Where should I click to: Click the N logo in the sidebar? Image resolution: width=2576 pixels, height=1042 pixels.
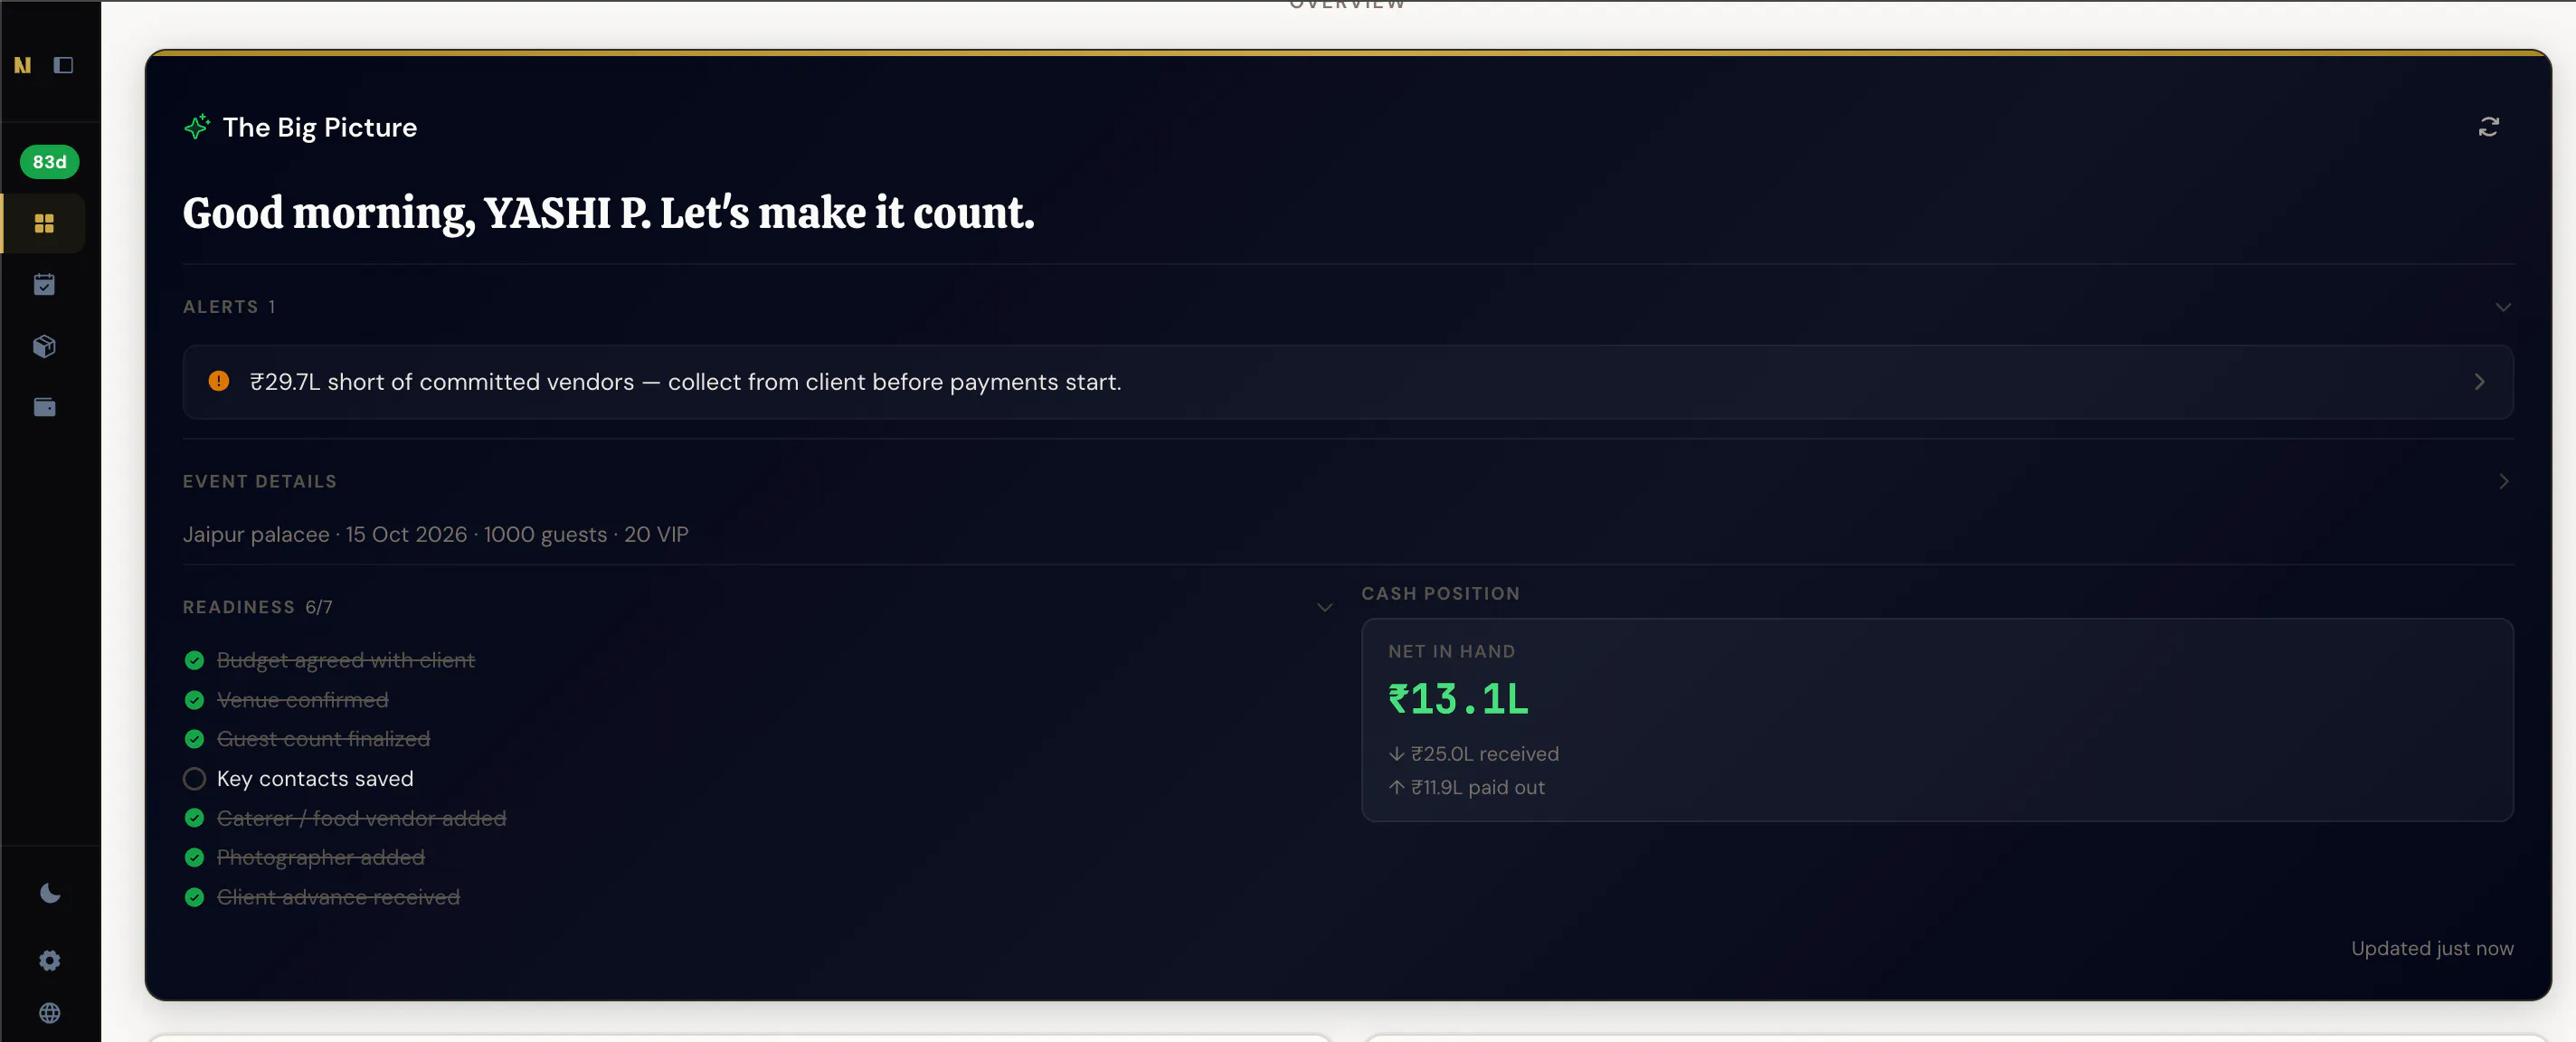22,65
